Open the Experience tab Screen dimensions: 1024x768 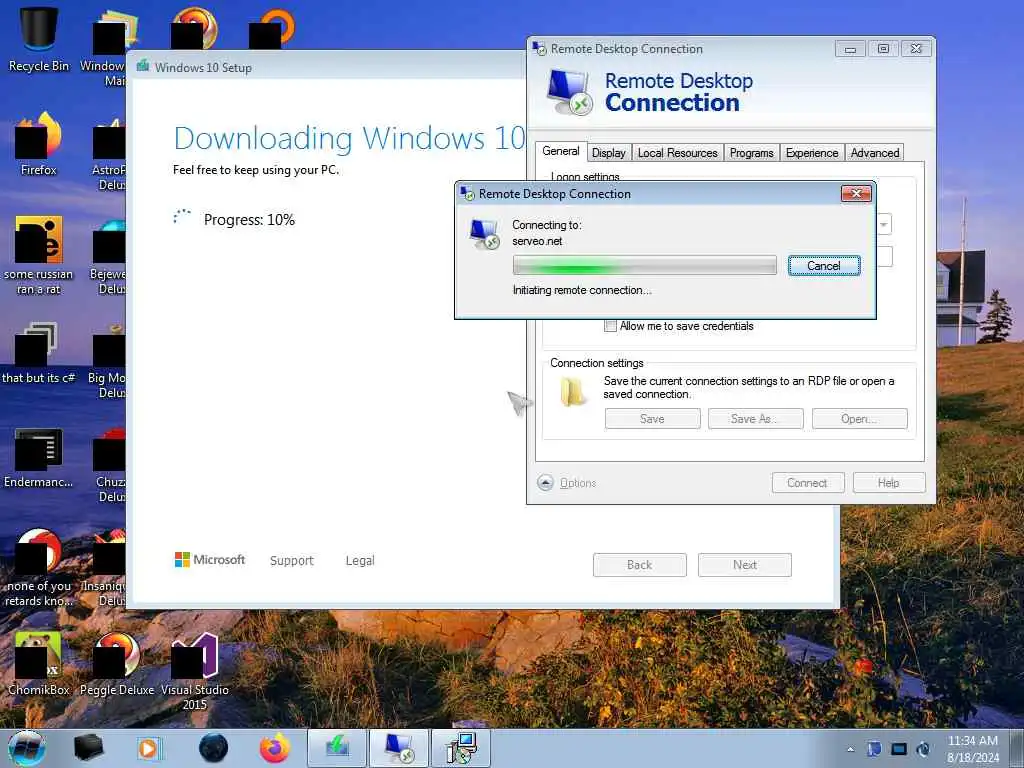pyautogui.click(x=812, y=153)
